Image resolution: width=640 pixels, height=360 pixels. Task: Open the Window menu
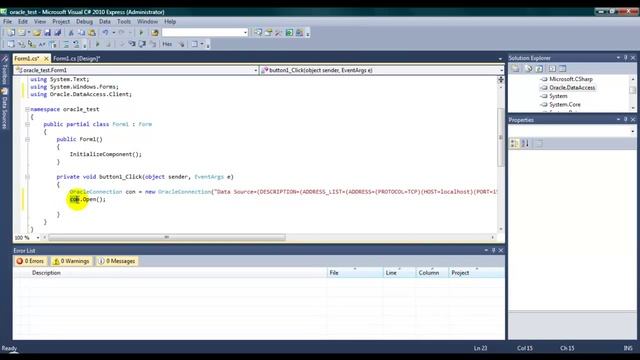click(147, 21)
